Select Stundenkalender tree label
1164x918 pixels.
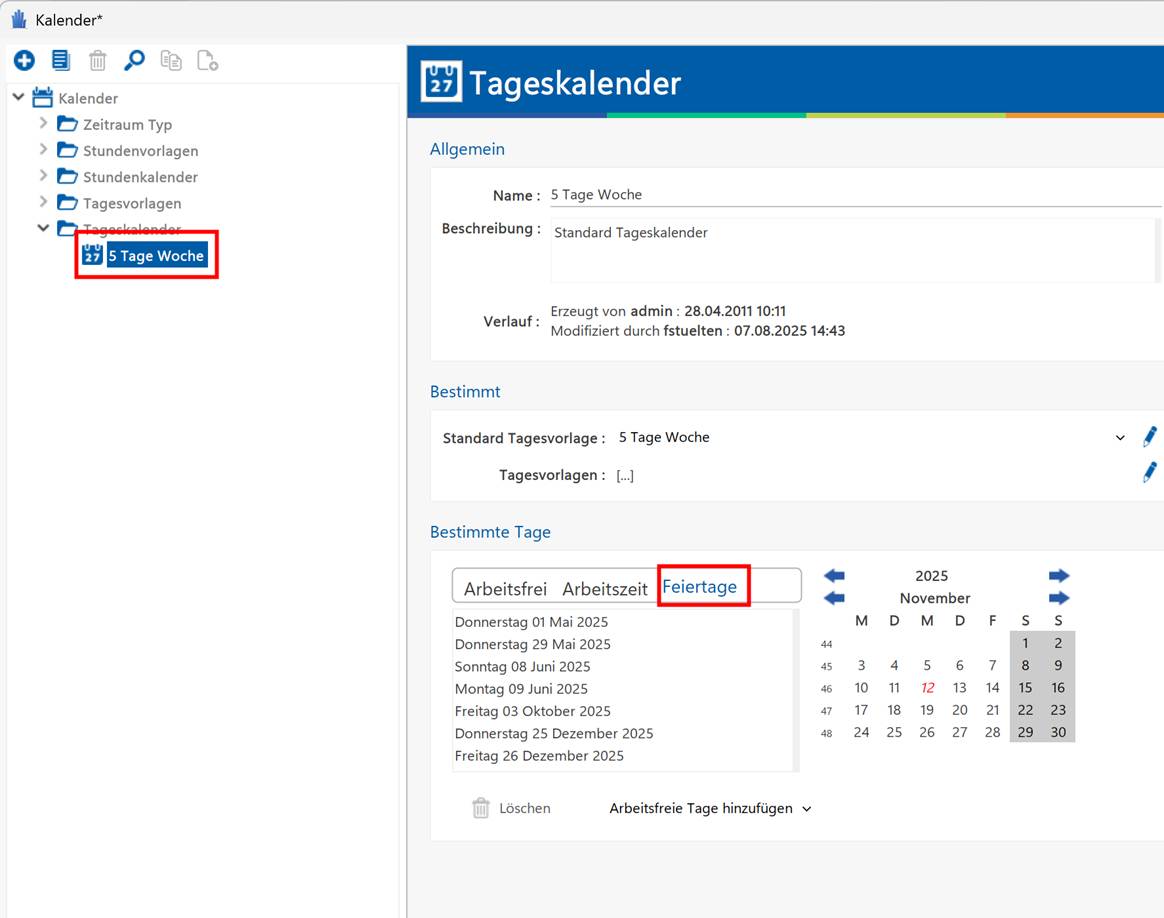point(140,177)
